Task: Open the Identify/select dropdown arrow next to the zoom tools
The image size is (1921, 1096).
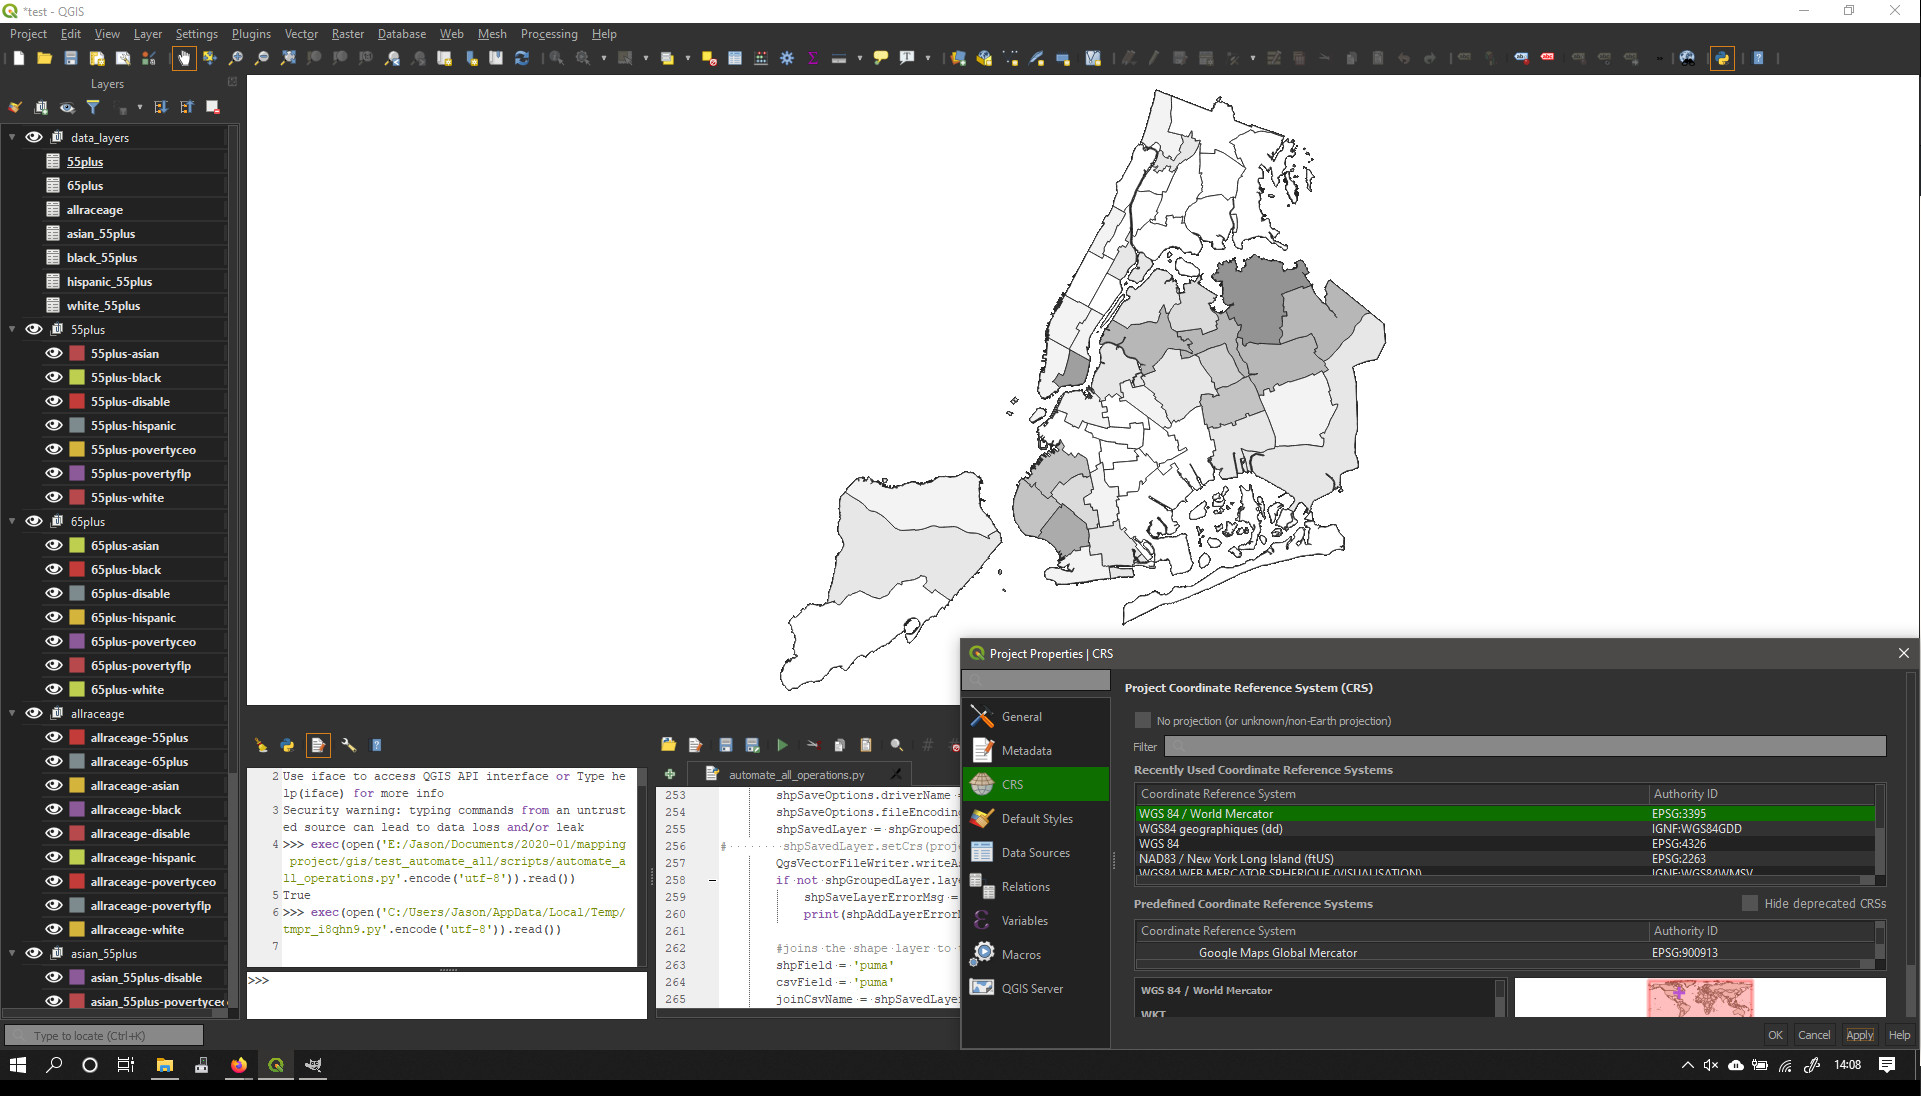Action: click(604, 58)
